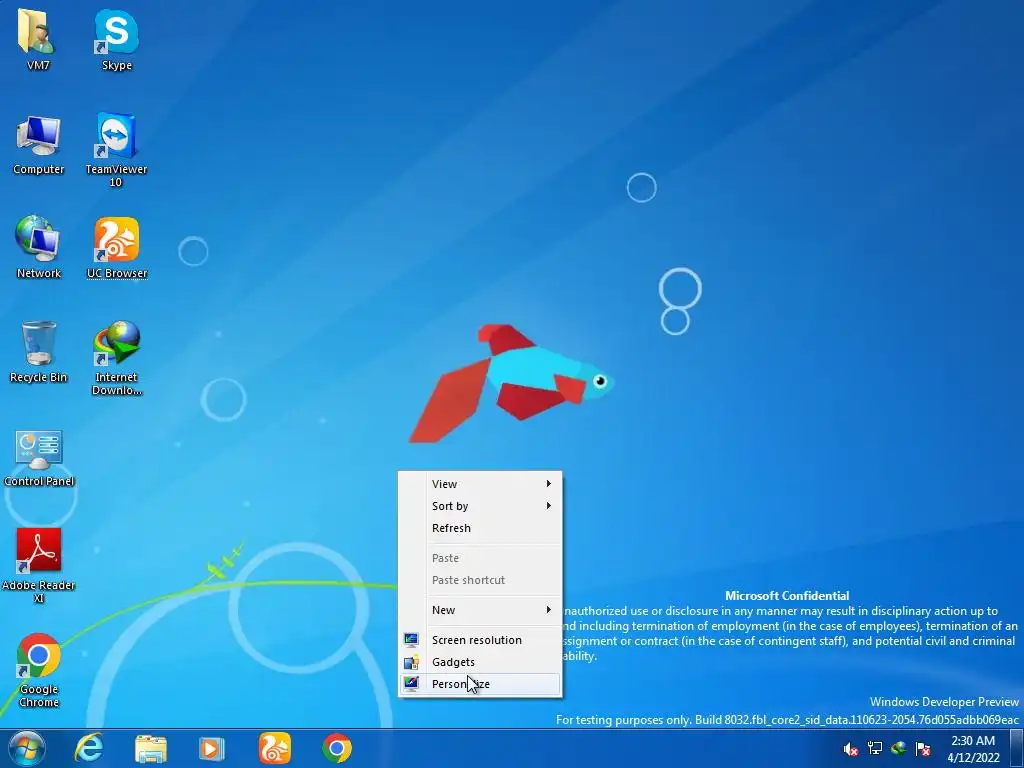Open the Start menu orb
The image size is (1024, 768).
[x=27, y=748]
